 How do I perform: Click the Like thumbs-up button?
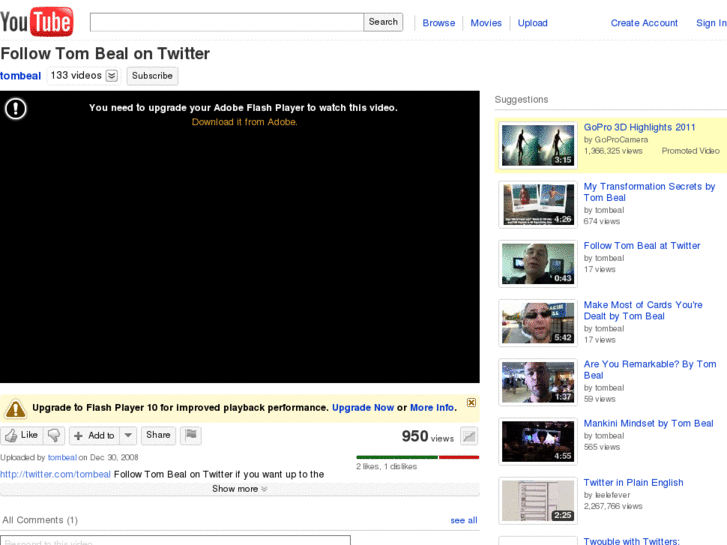click(x=21, y=436)
